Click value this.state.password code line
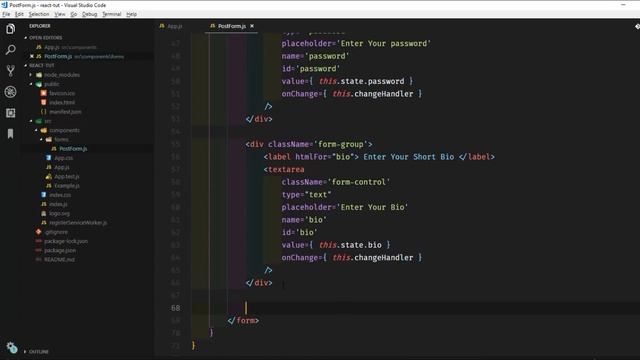The image size is (640, 360). (347, 81)
